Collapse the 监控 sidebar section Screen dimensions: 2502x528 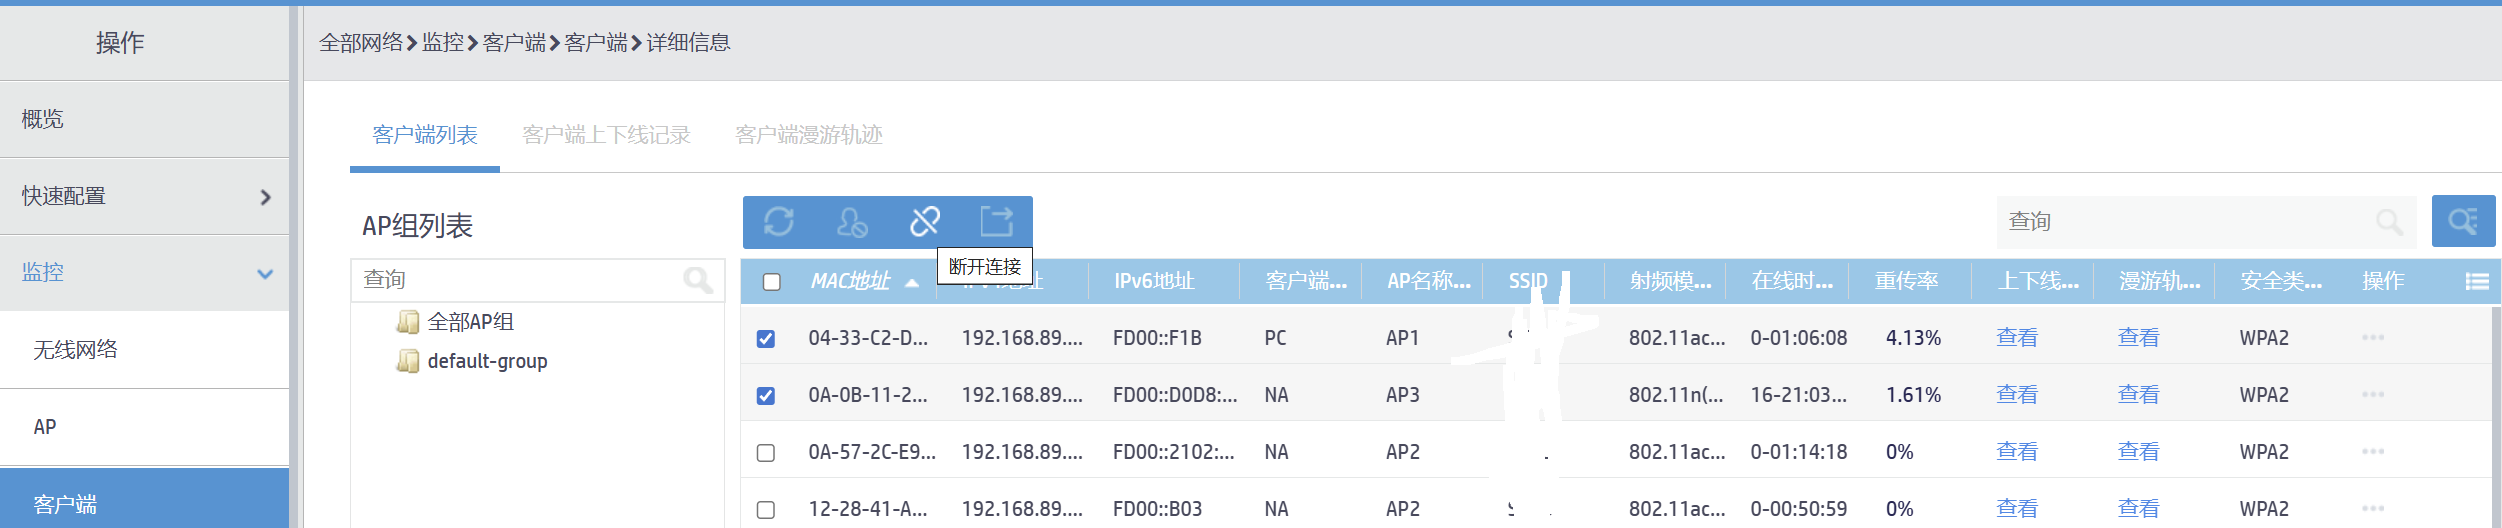point(265,273)
